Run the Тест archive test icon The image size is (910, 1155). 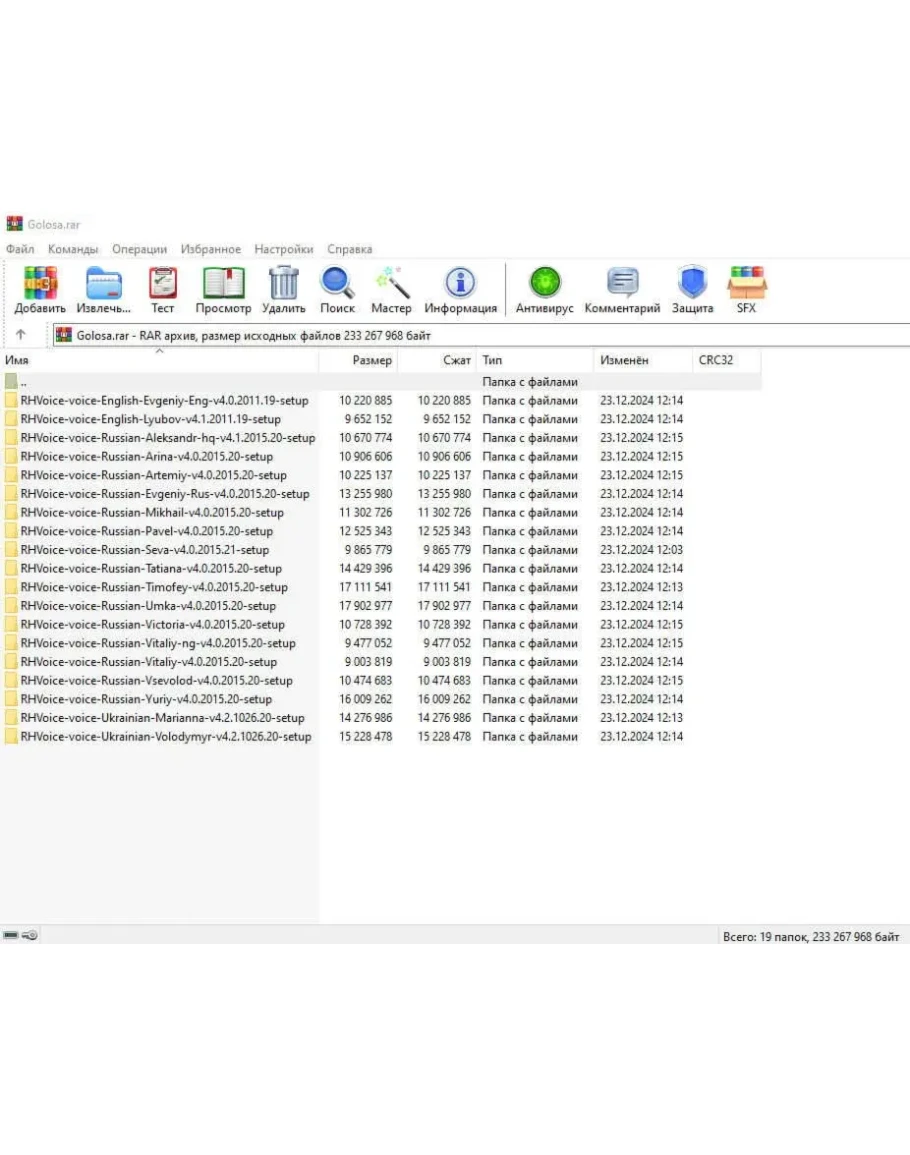162,284
